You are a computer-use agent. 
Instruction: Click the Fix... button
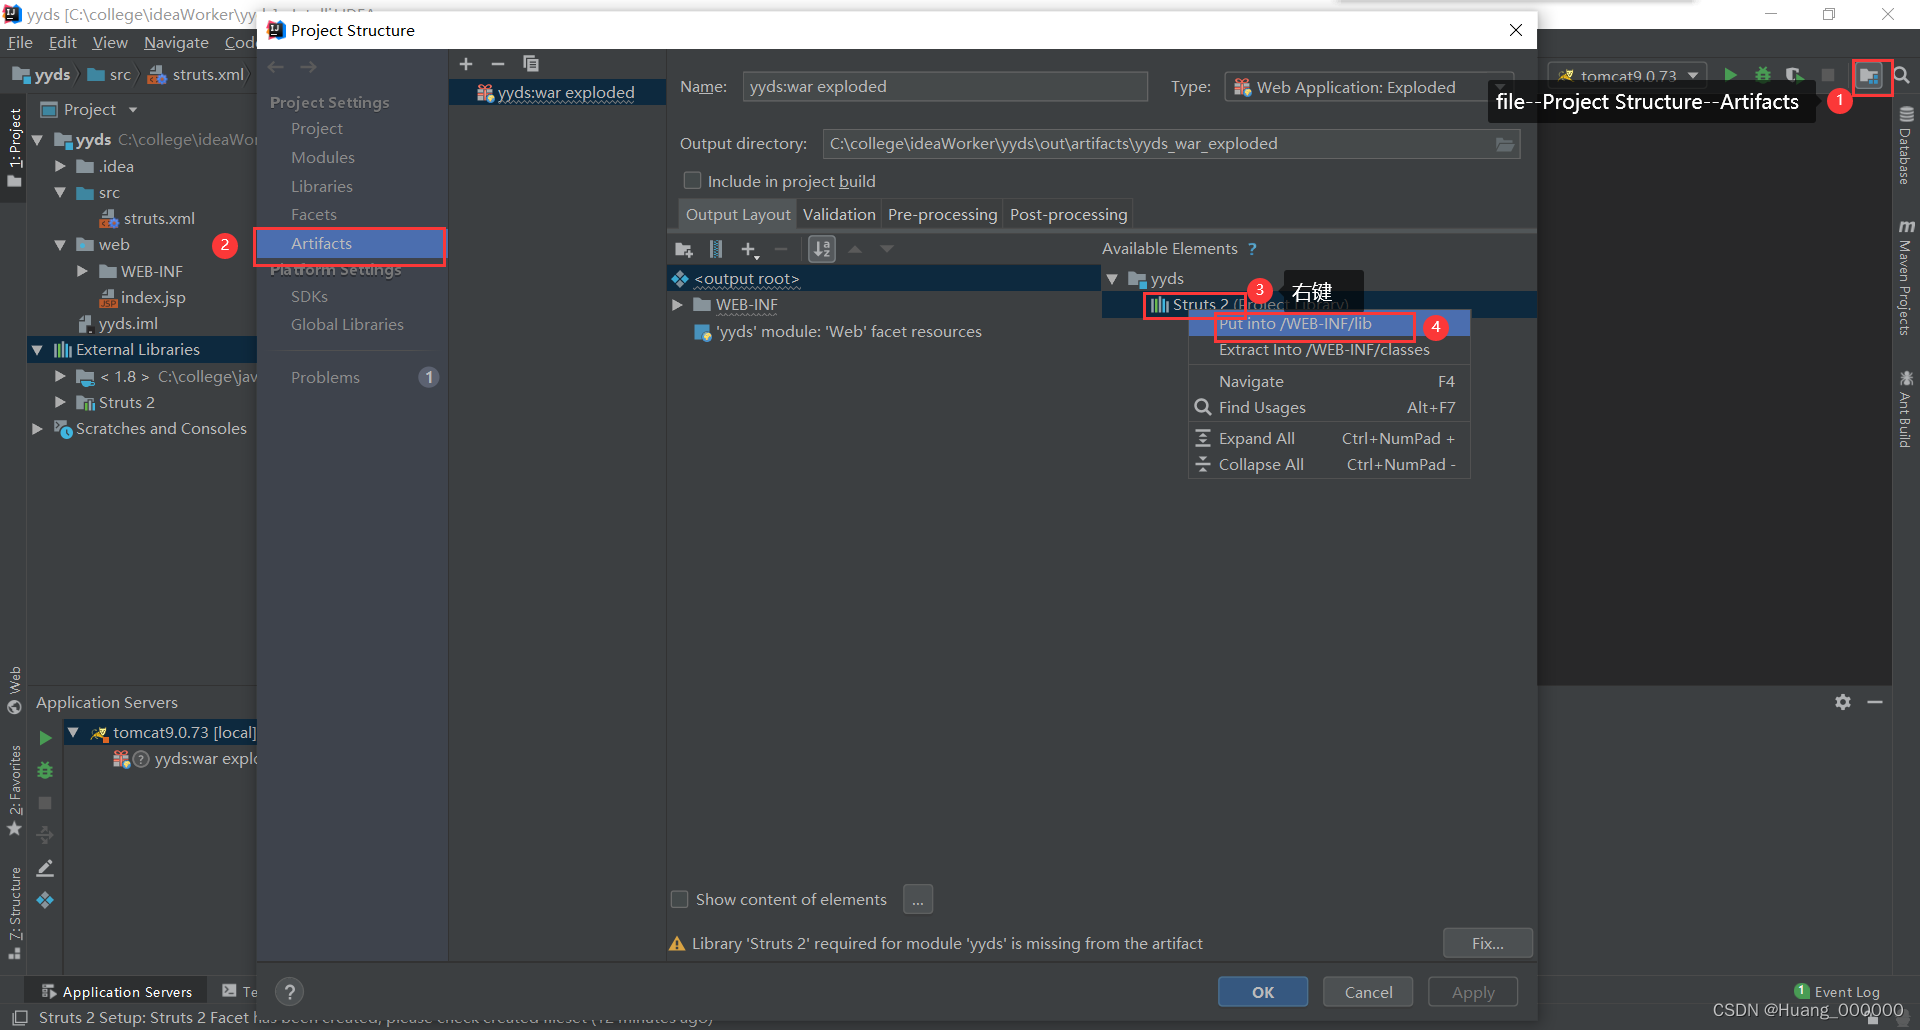pos(1487,943)
